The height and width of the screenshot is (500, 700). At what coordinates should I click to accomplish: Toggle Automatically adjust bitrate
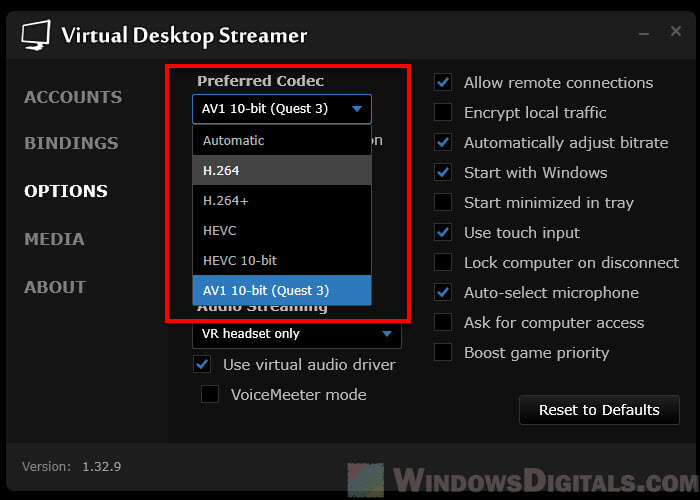(x=443, y=143)
